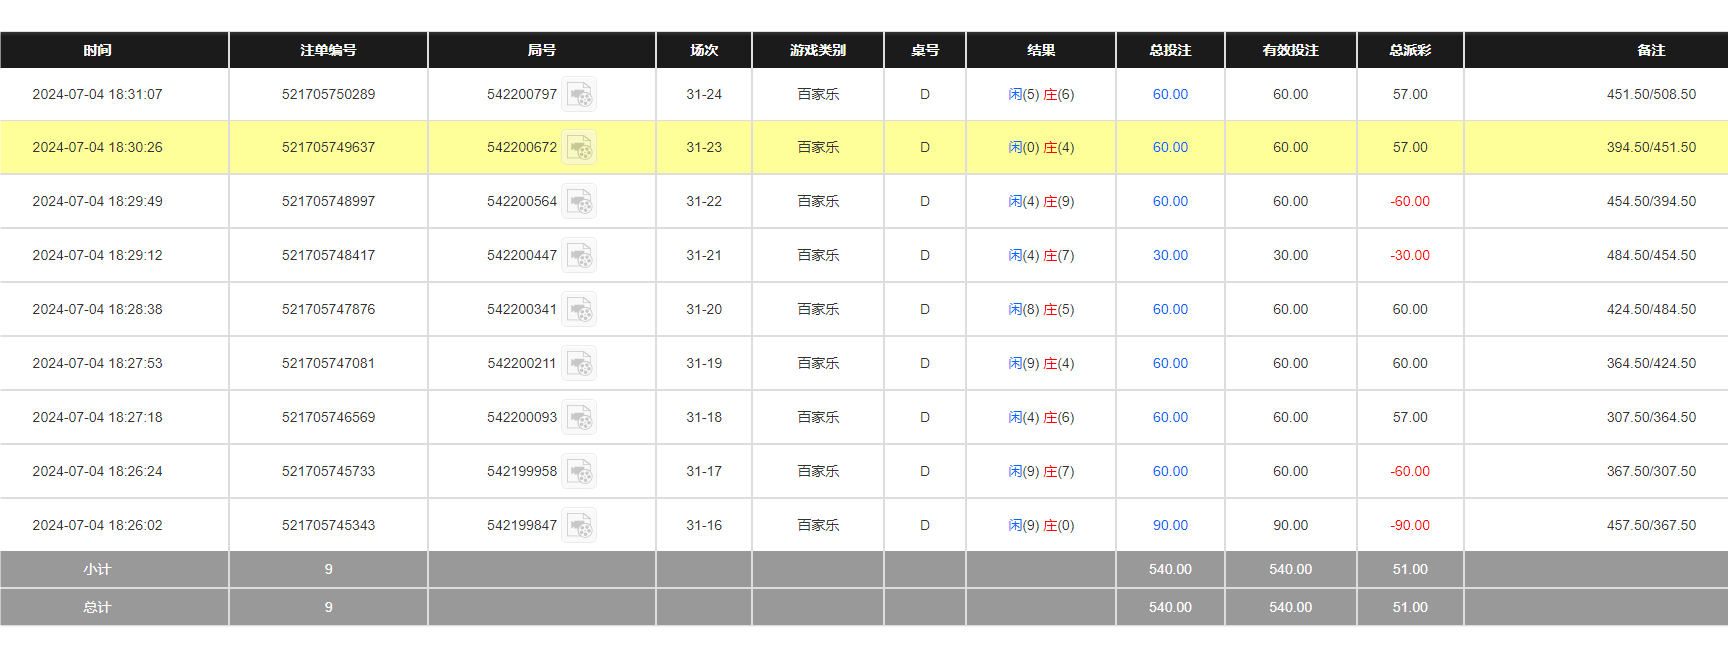Open video replay icon for round 542200797
This screenshot has height=645, width=1728.
click(579, 95)
